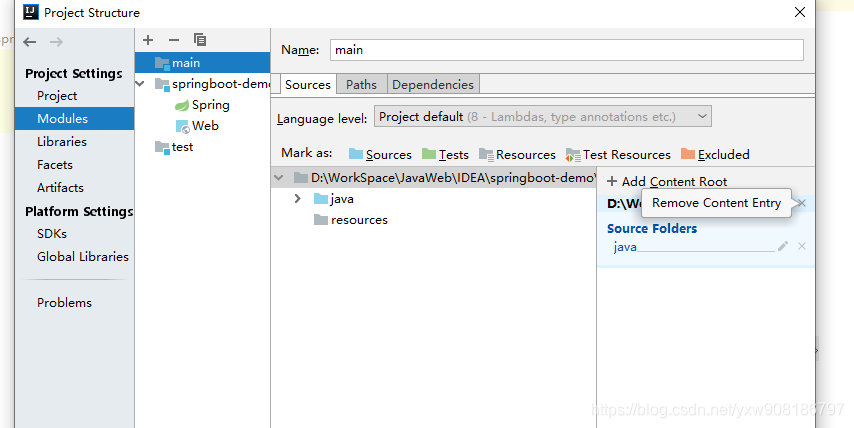Switch to the Dependencies tab
854x428 pixels.
click(x=433, y=84)
